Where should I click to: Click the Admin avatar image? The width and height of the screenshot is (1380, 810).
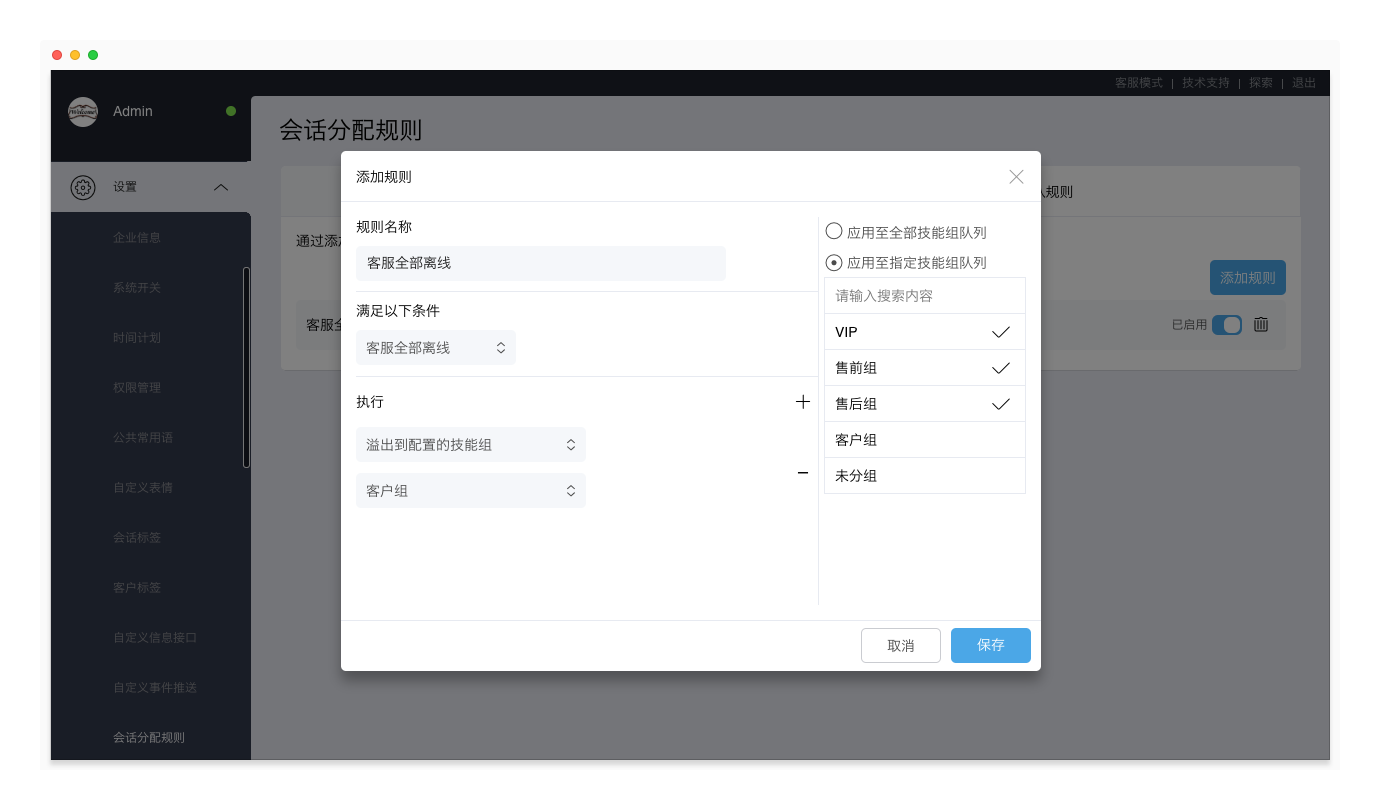click(83, 112)
